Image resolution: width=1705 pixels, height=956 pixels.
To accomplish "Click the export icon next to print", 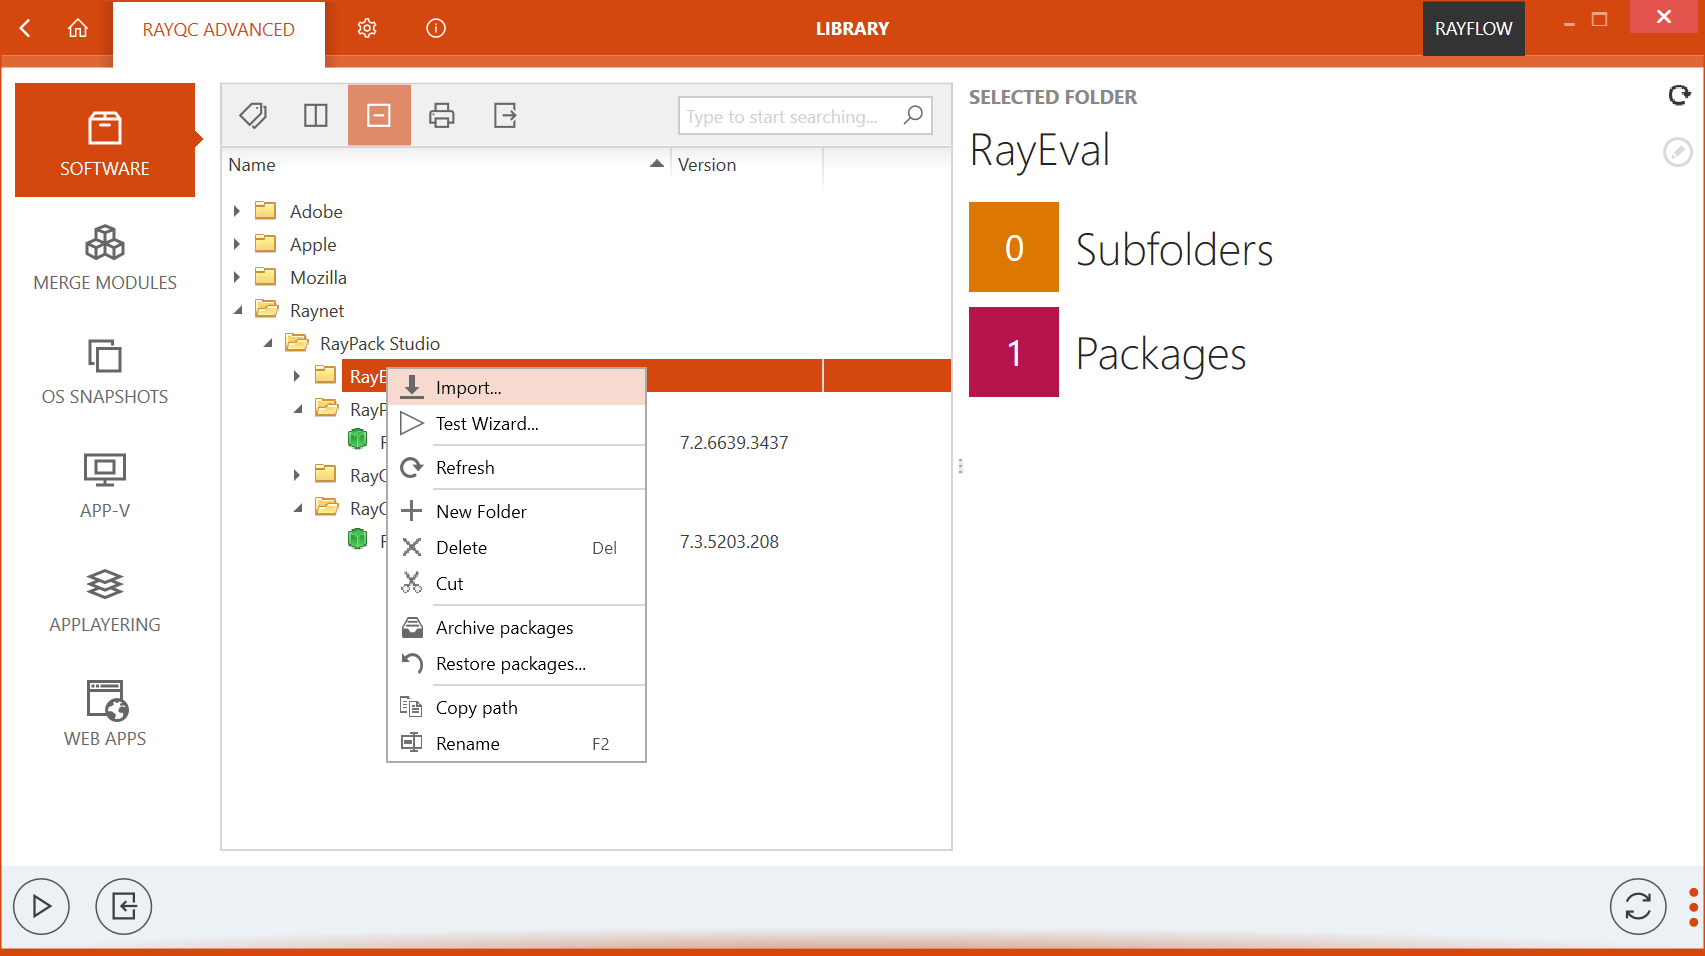I will point(505,115).
